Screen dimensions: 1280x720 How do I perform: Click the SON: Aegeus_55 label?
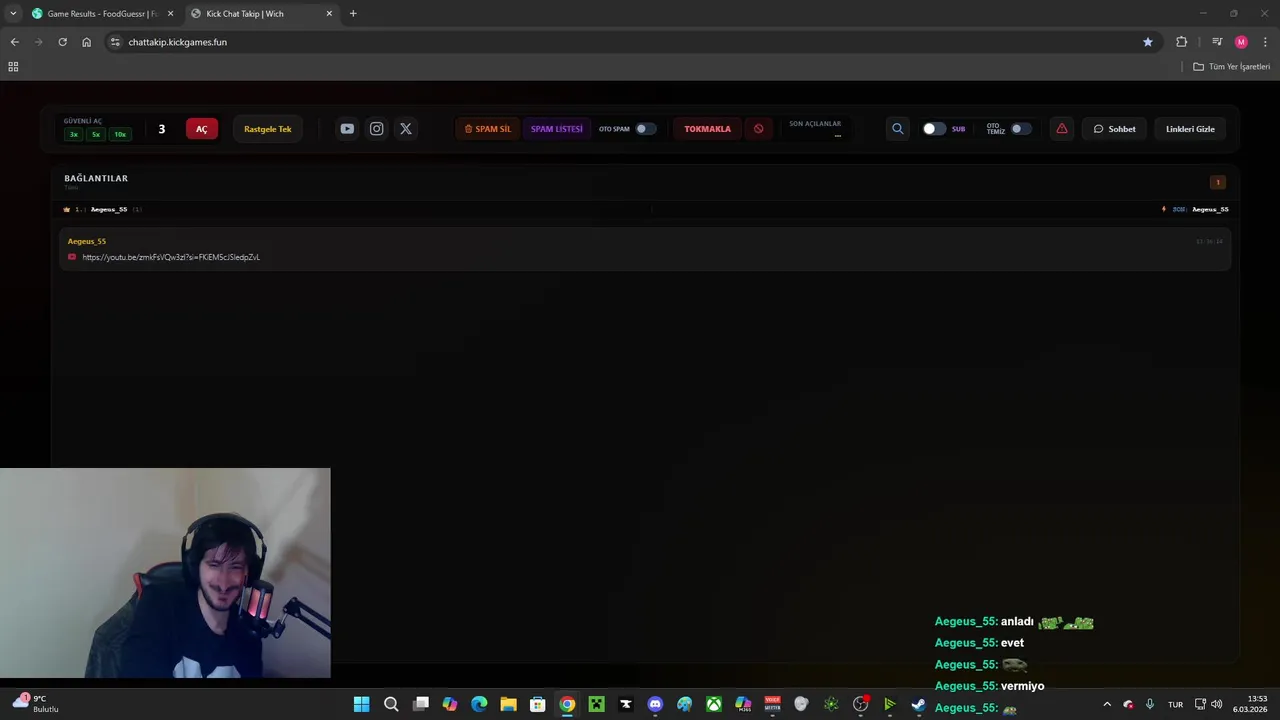point(1200,209)
